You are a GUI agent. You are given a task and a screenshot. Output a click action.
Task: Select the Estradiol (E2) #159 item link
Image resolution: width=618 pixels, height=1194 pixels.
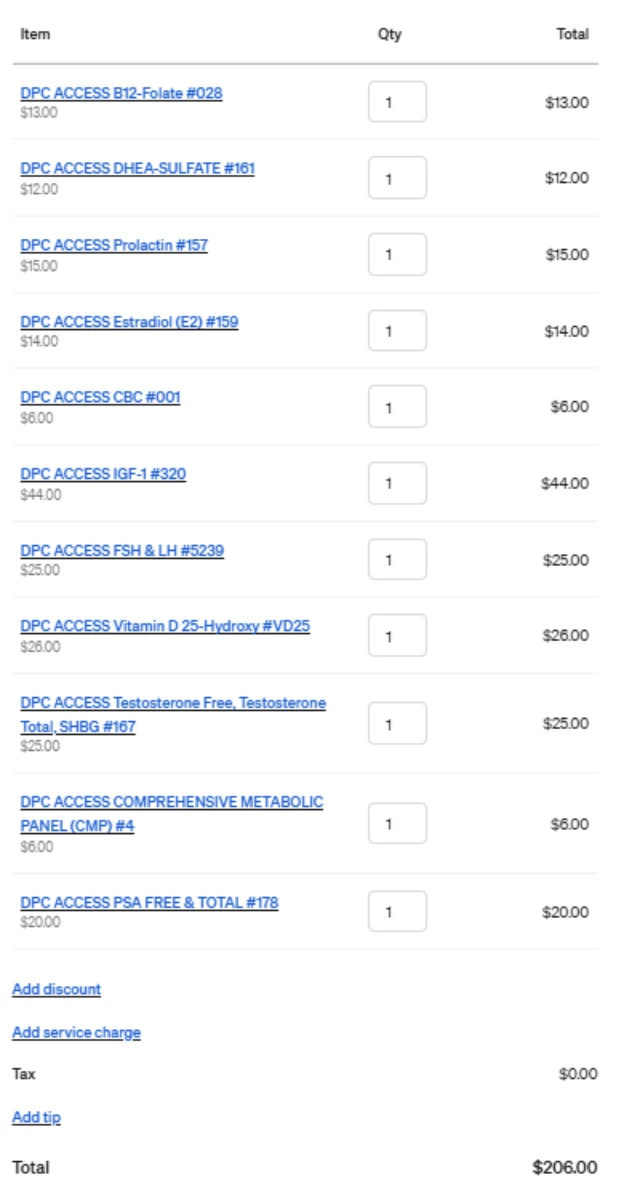(129, 322)
